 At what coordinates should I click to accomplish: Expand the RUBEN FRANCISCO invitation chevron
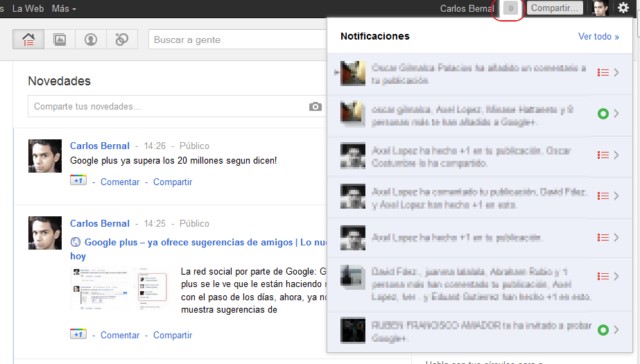[616, 330]
